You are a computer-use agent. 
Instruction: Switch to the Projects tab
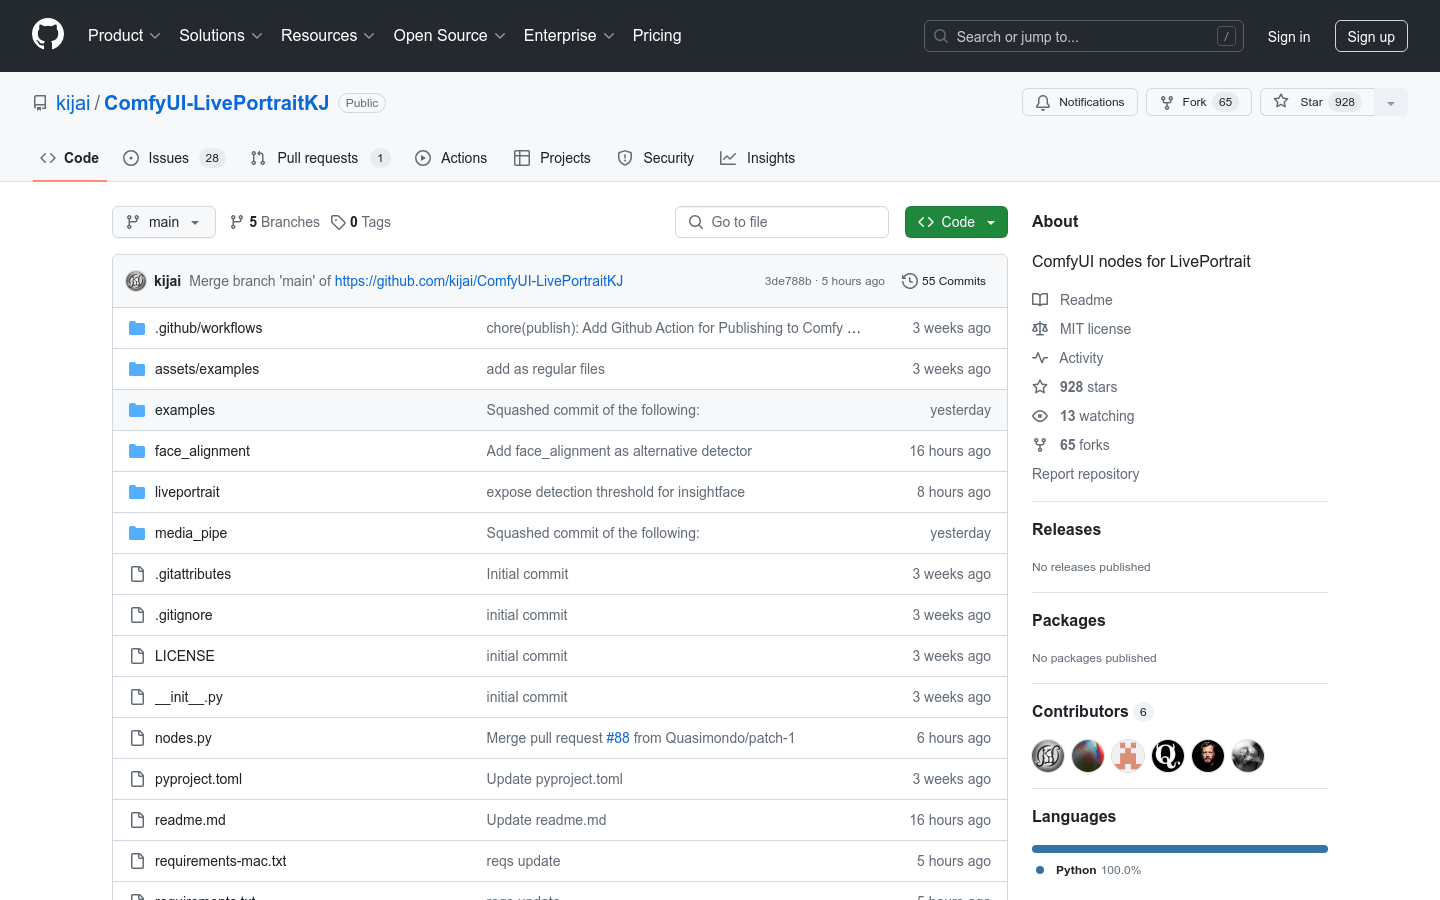[x=552, y=158]
